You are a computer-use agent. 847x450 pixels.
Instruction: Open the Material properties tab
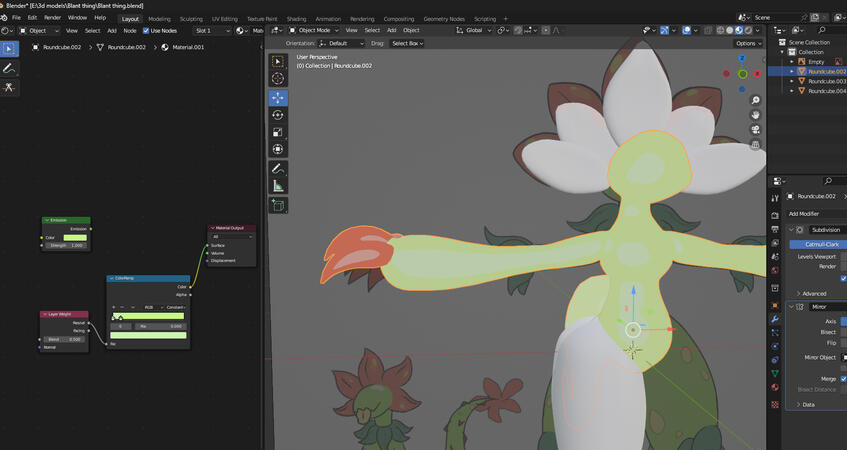775,387
